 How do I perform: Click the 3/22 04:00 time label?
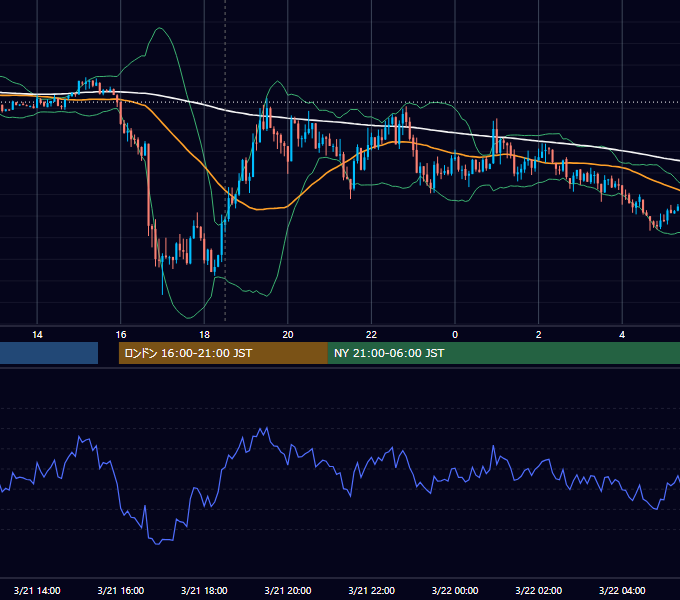coord(622,590)
